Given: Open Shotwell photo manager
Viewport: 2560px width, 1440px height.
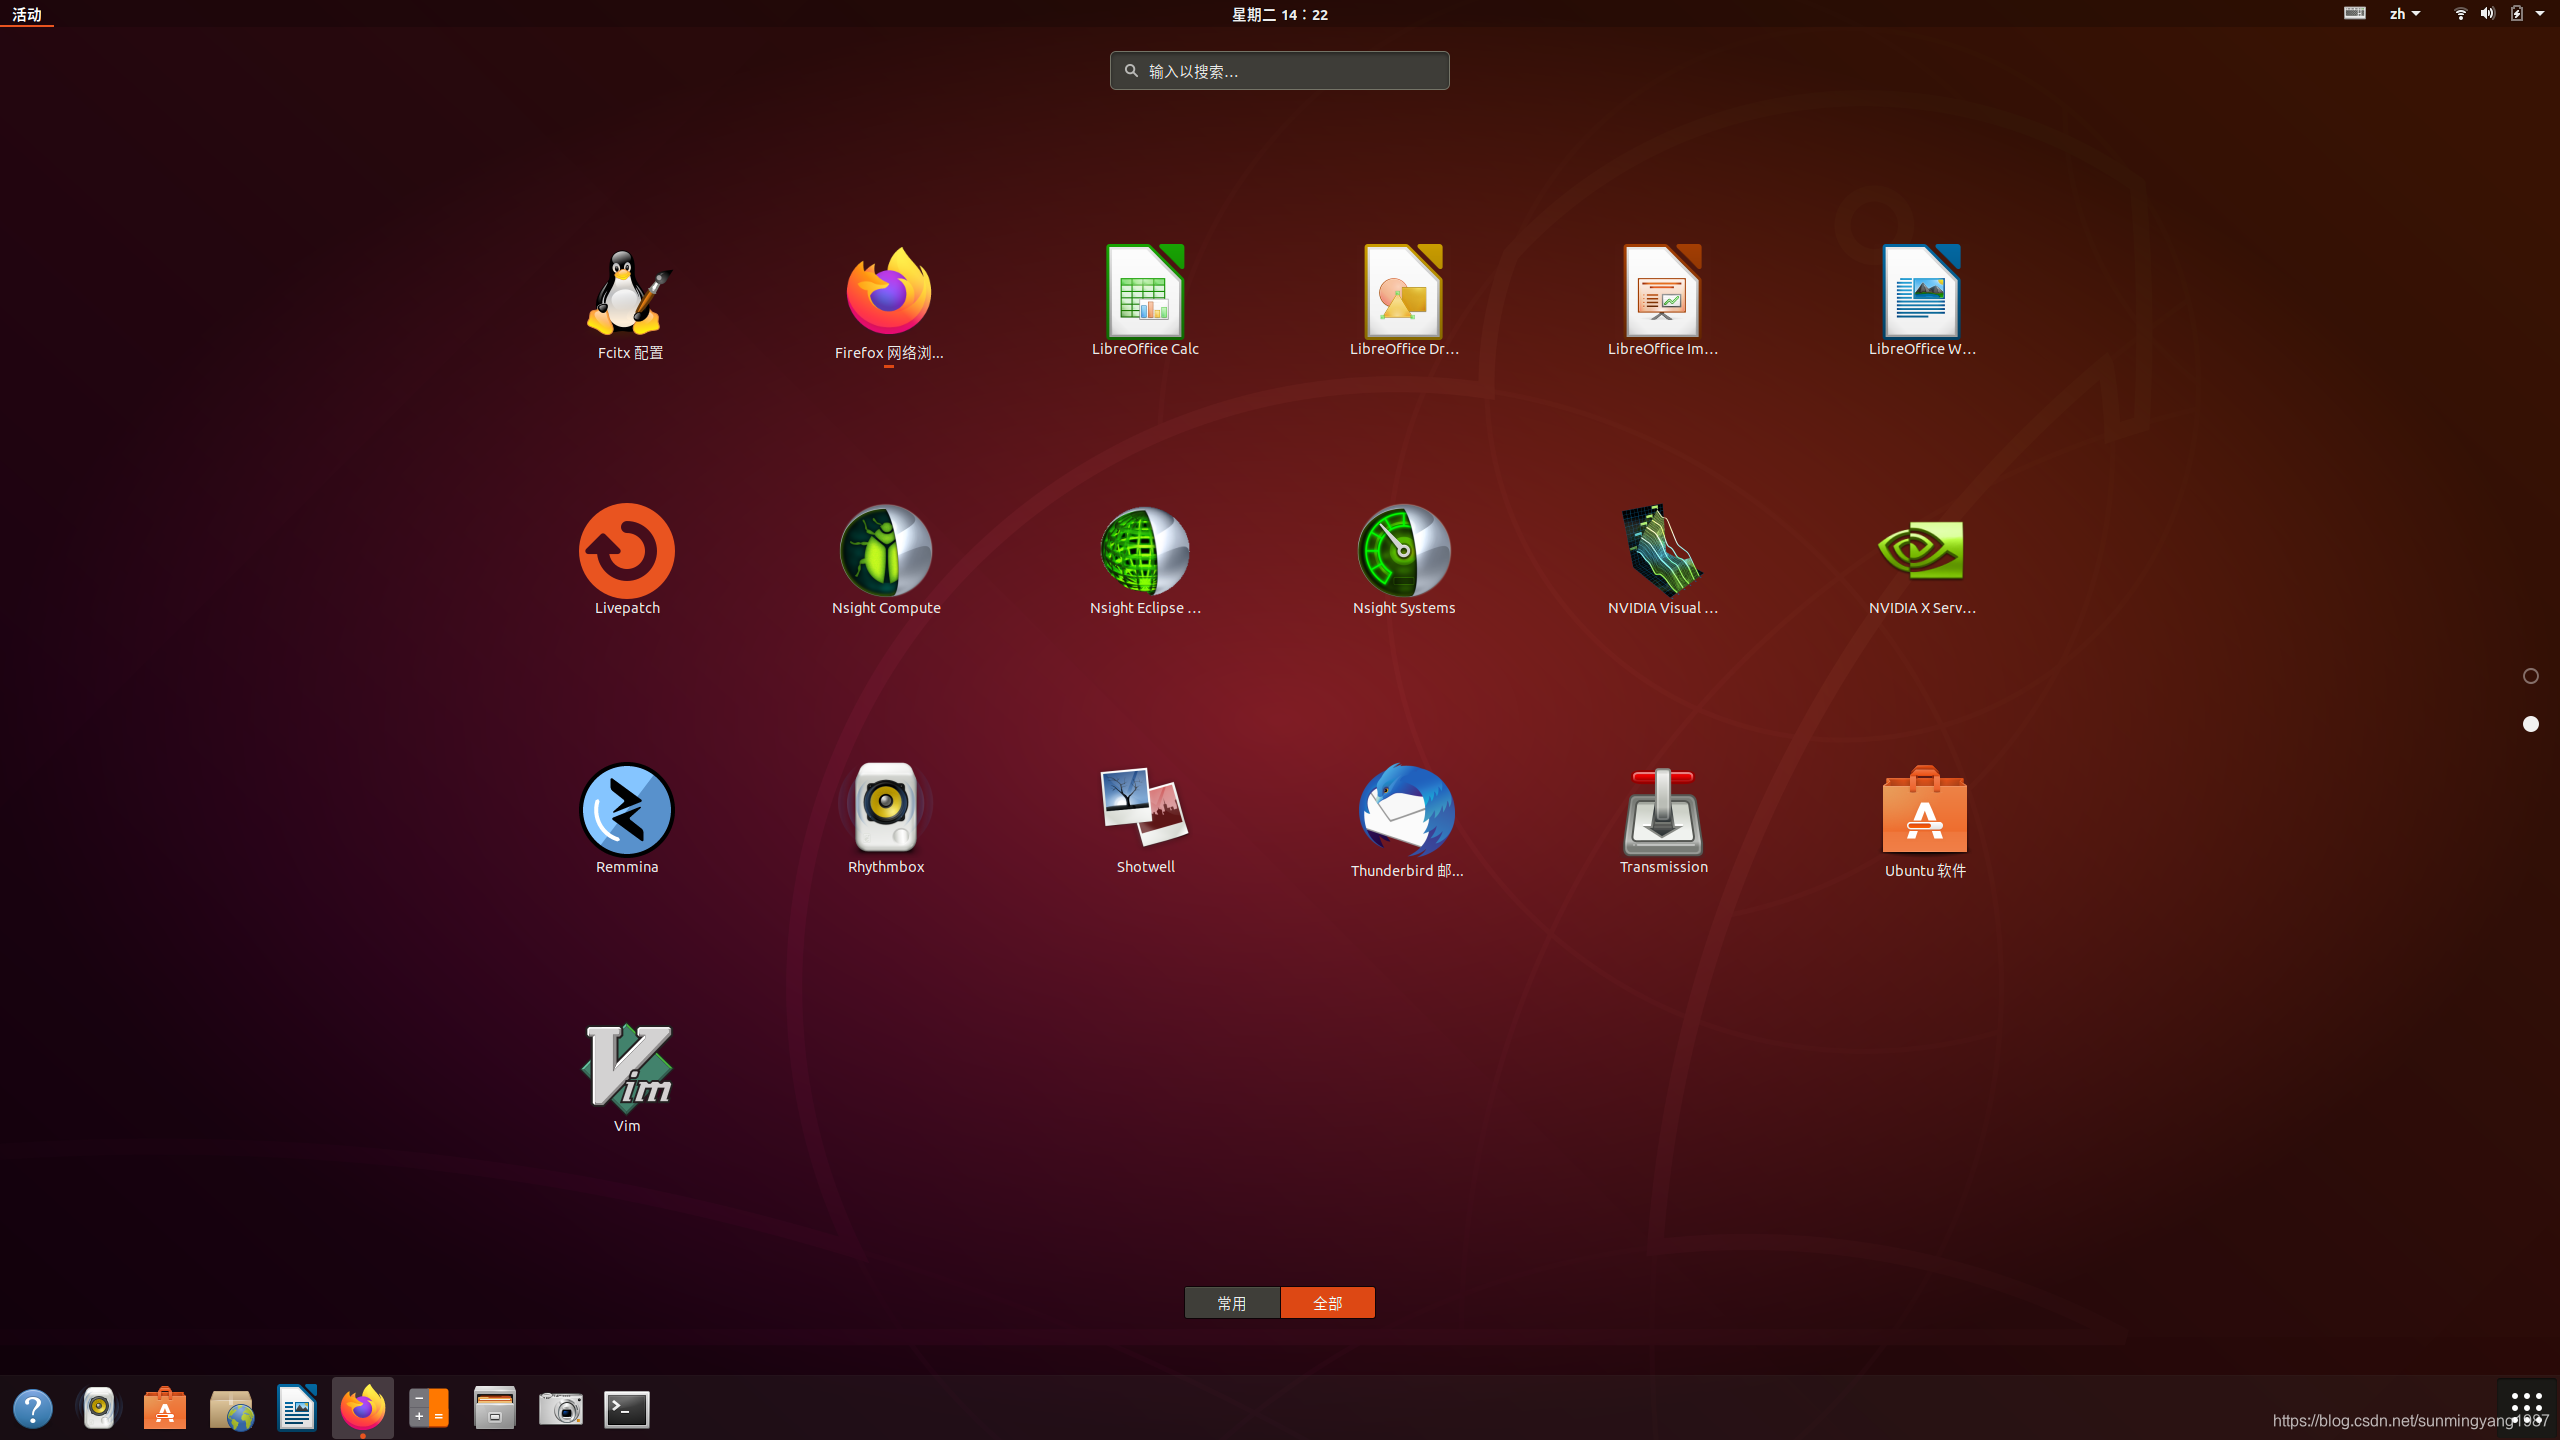Looking at the screenshot, I should pos(1145,809).
